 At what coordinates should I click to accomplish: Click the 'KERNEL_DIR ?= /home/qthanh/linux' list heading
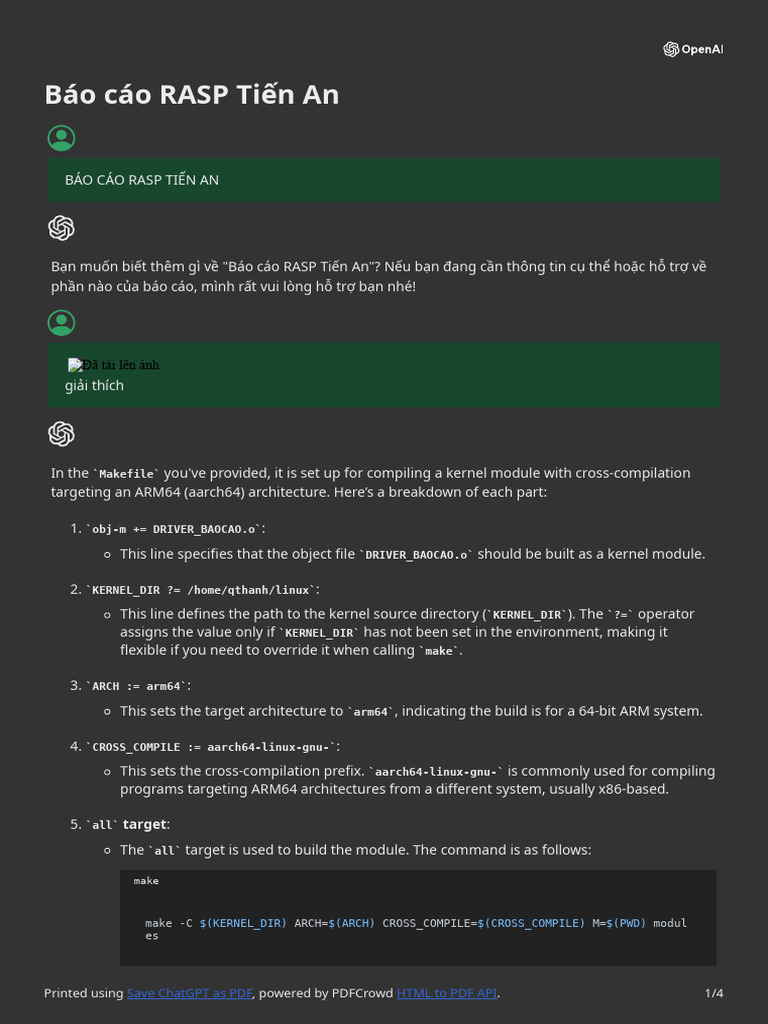coord(202,589)
